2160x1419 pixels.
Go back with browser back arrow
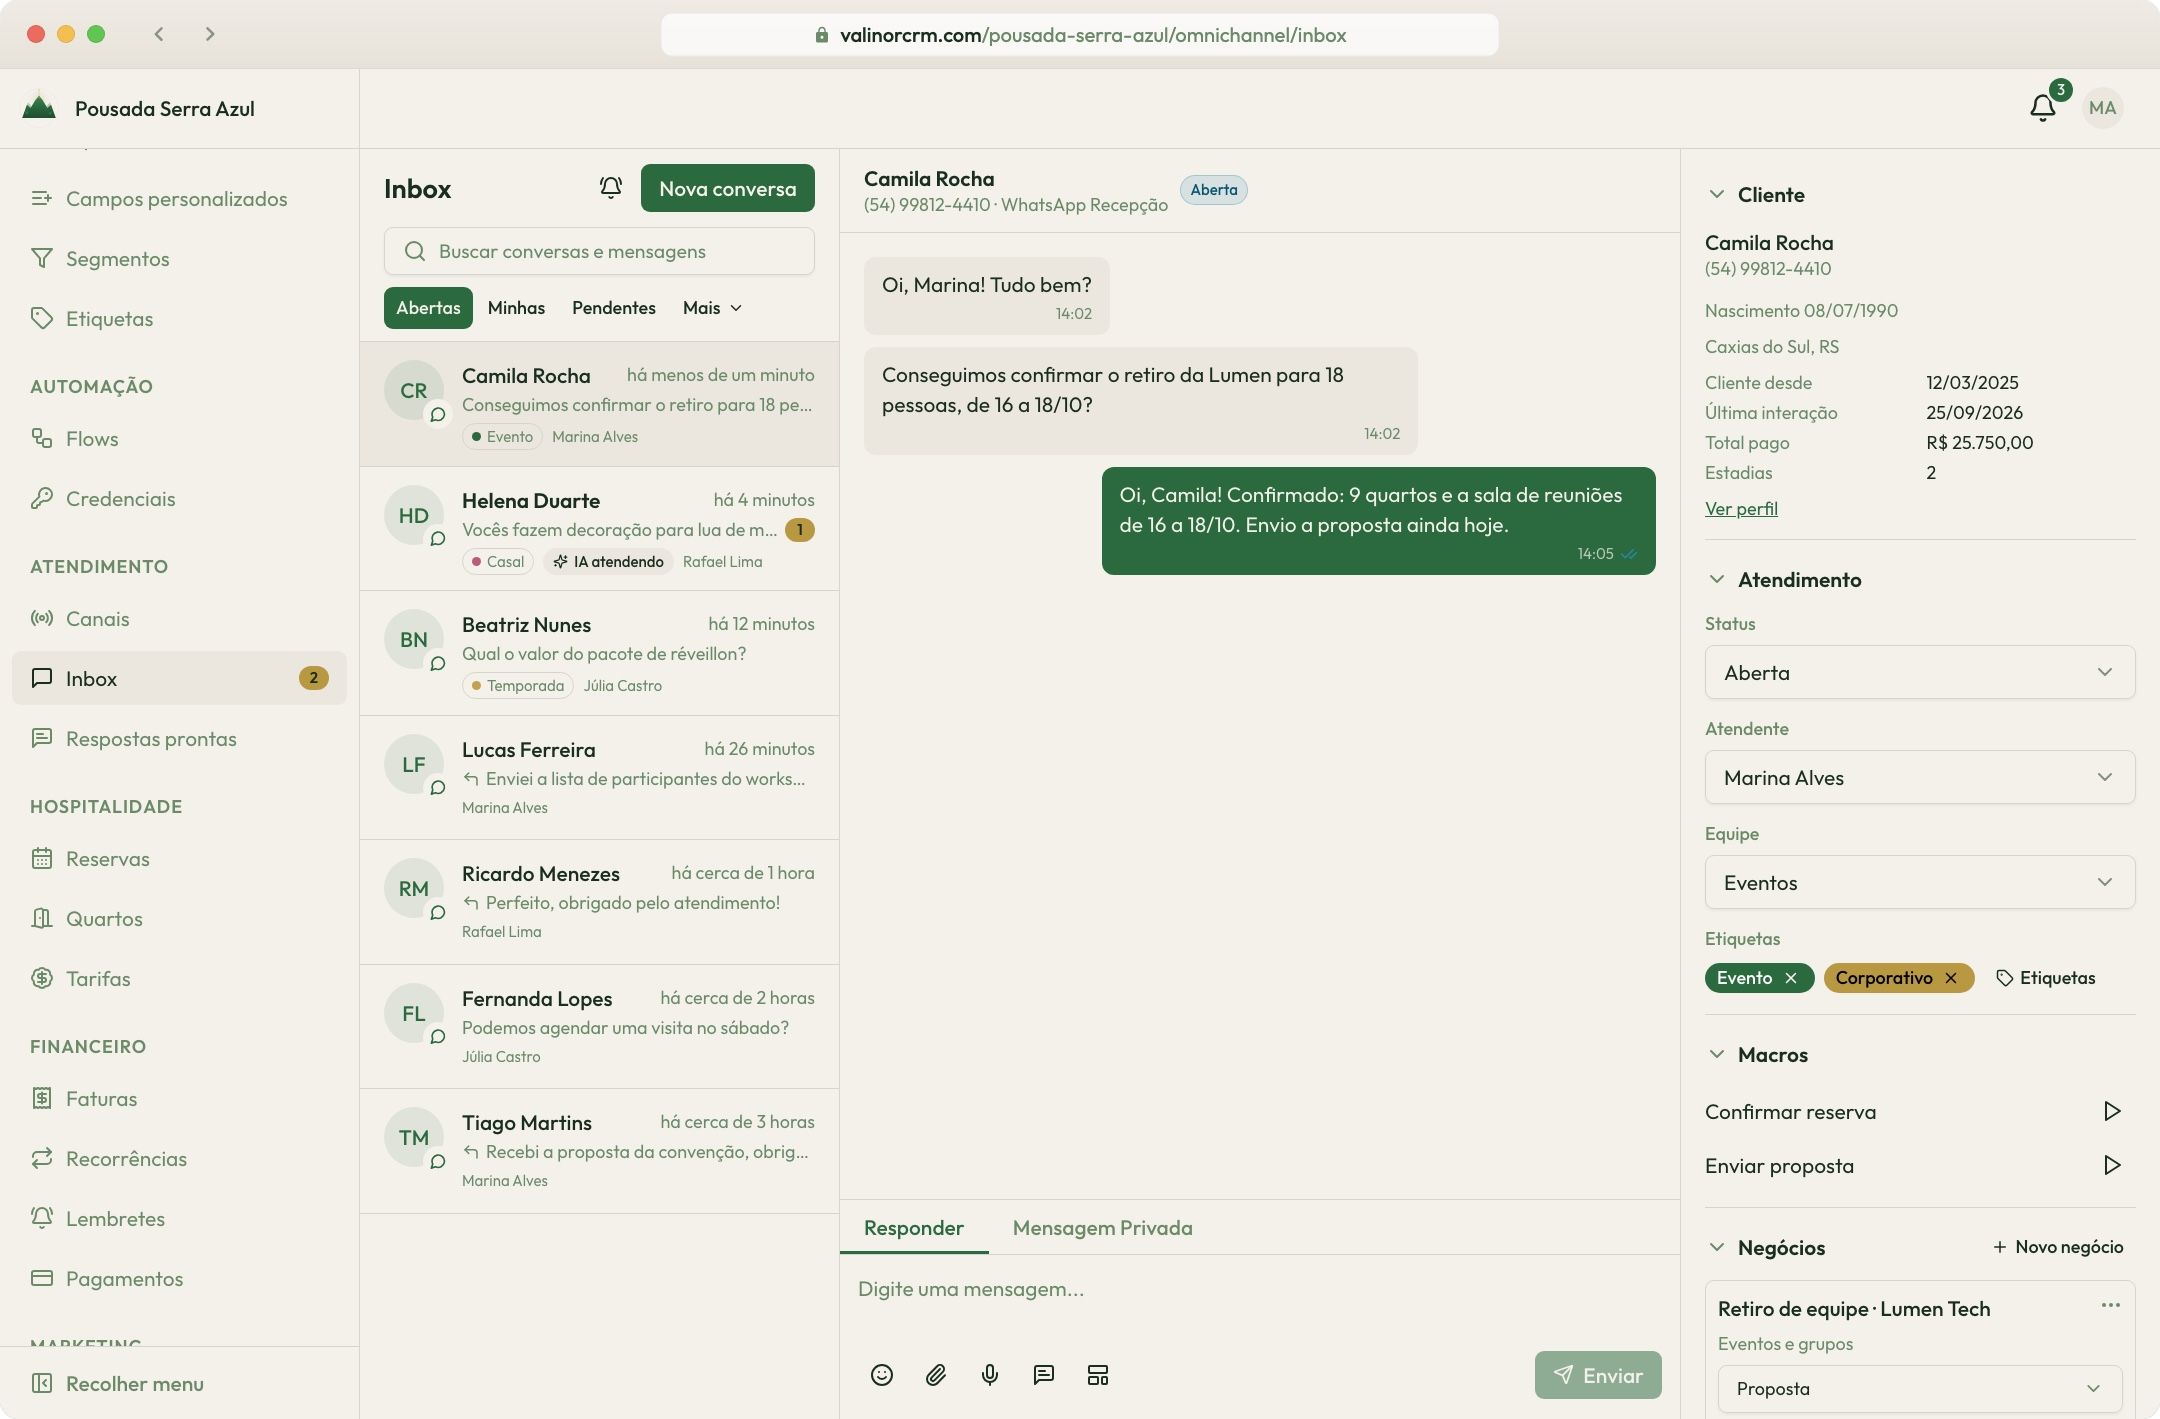159,34
